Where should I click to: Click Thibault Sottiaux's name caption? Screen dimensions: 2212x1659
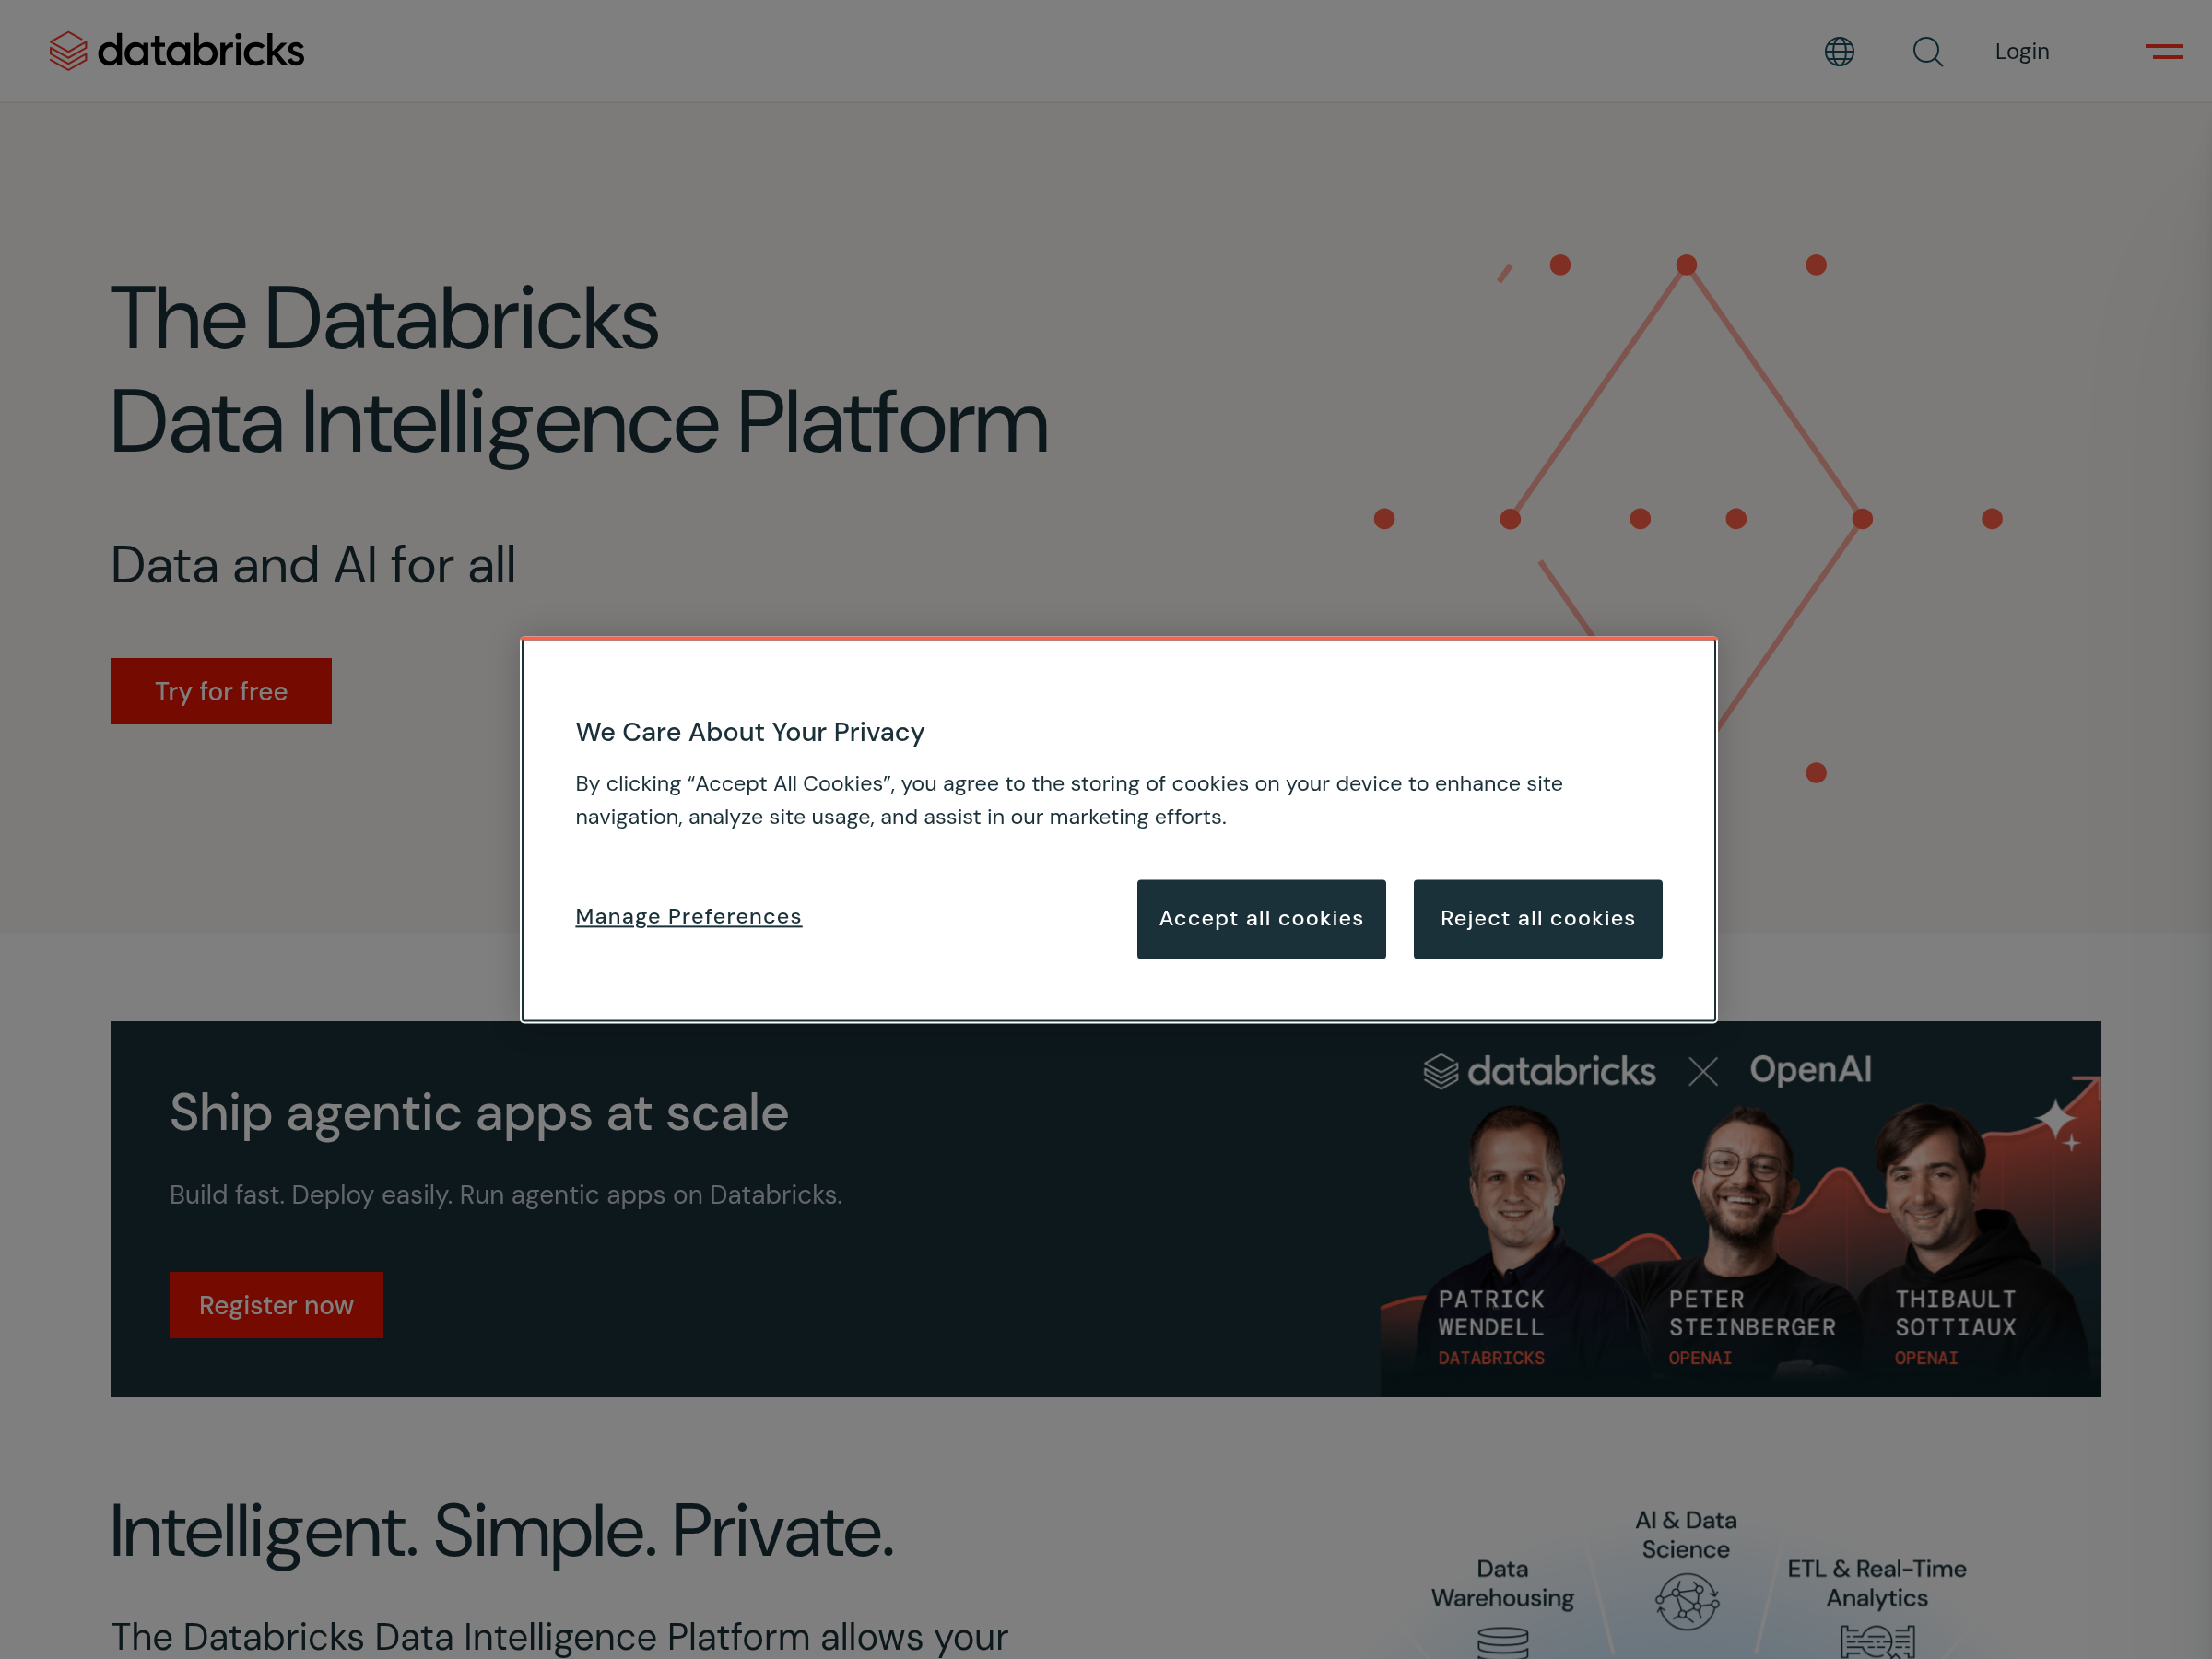point(1955,1313)
